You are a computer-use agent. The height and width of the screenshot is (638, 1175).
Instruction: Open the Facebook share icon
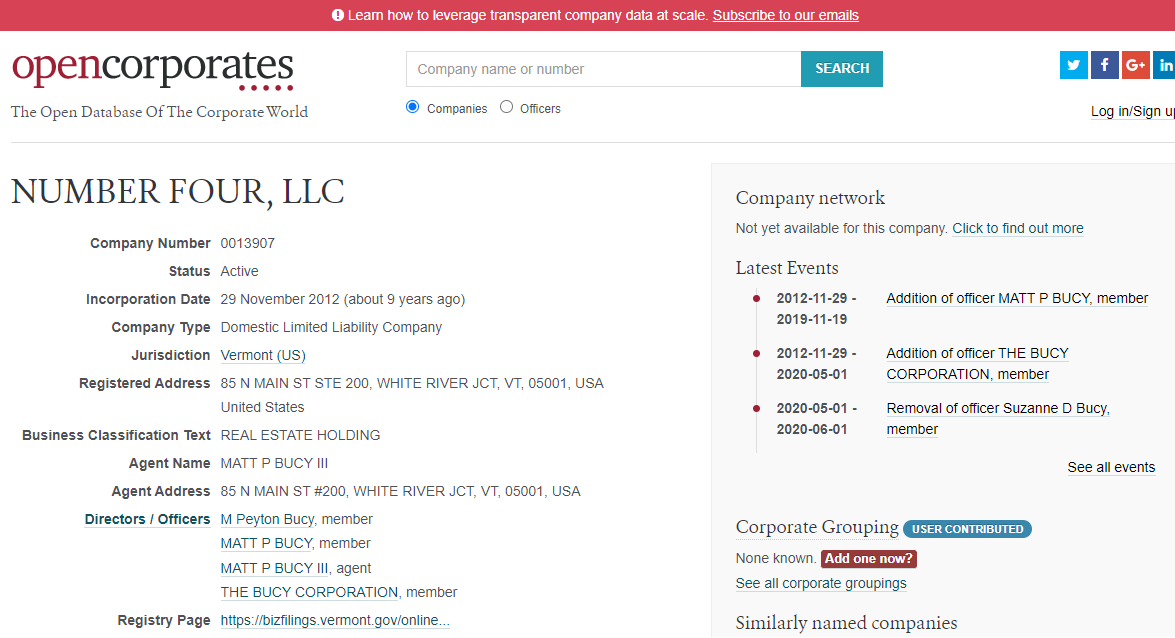tap(1105, 65)
